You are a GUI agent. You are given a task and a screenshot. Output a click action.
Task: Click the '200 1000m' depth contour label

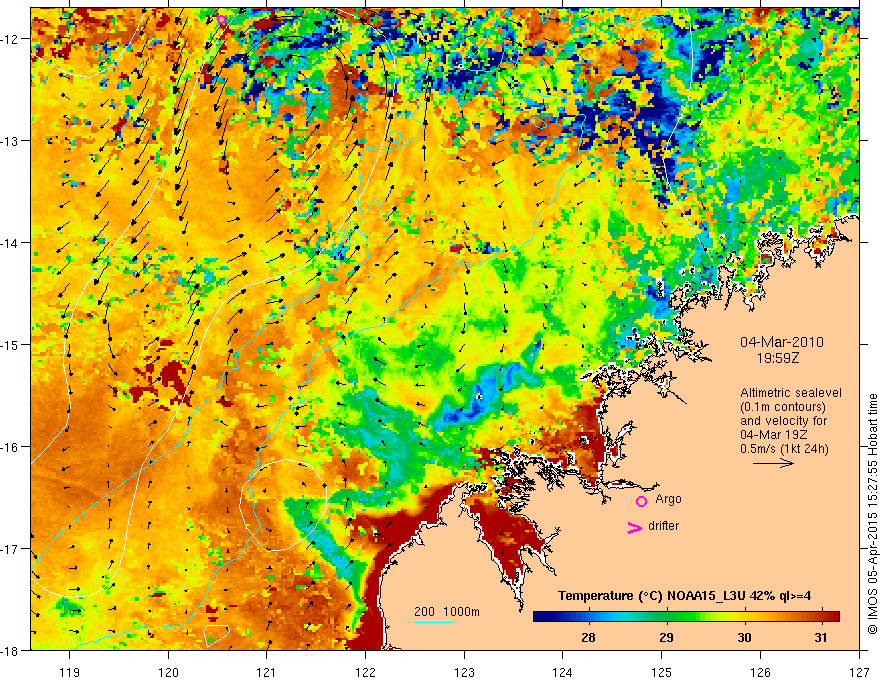447,612
